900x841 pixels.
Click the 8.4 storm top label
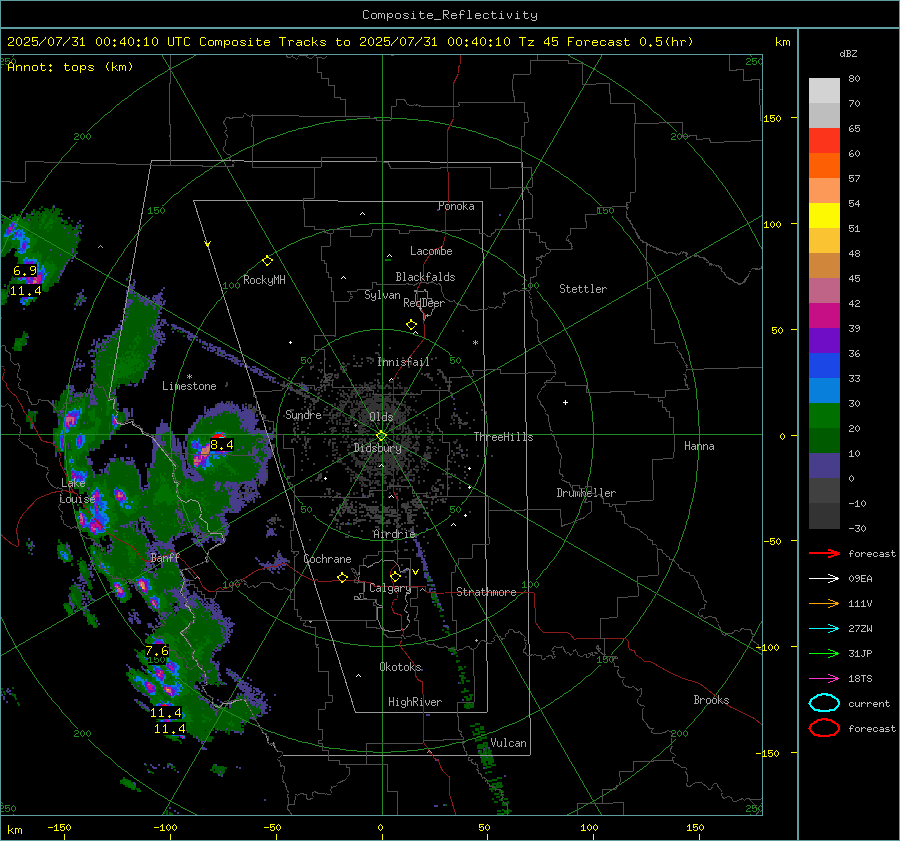click(x=222, y=444)
